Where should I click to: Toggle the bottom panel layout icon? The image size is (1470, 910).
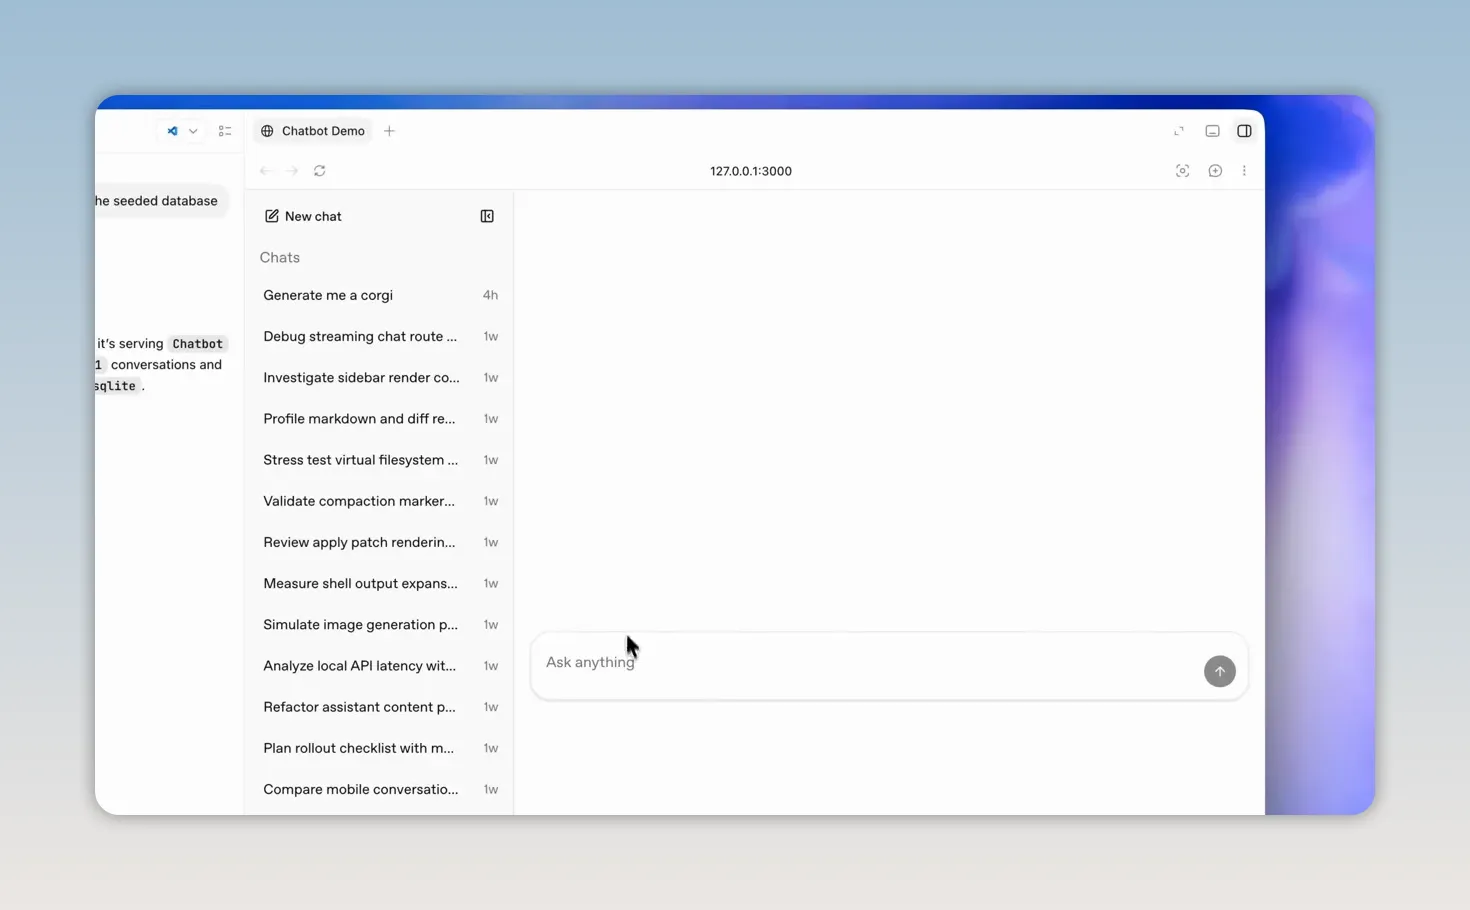1212,131
